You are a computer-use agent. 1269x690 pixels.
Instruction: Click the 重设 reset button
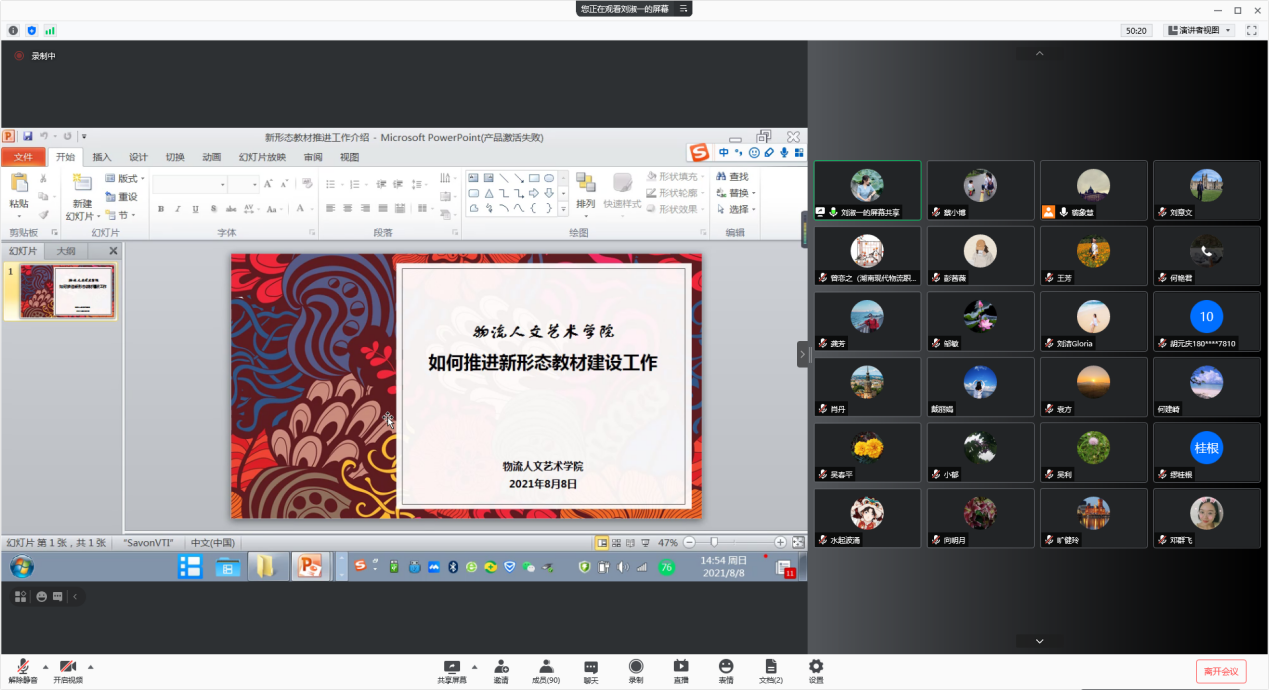(121, 197)
